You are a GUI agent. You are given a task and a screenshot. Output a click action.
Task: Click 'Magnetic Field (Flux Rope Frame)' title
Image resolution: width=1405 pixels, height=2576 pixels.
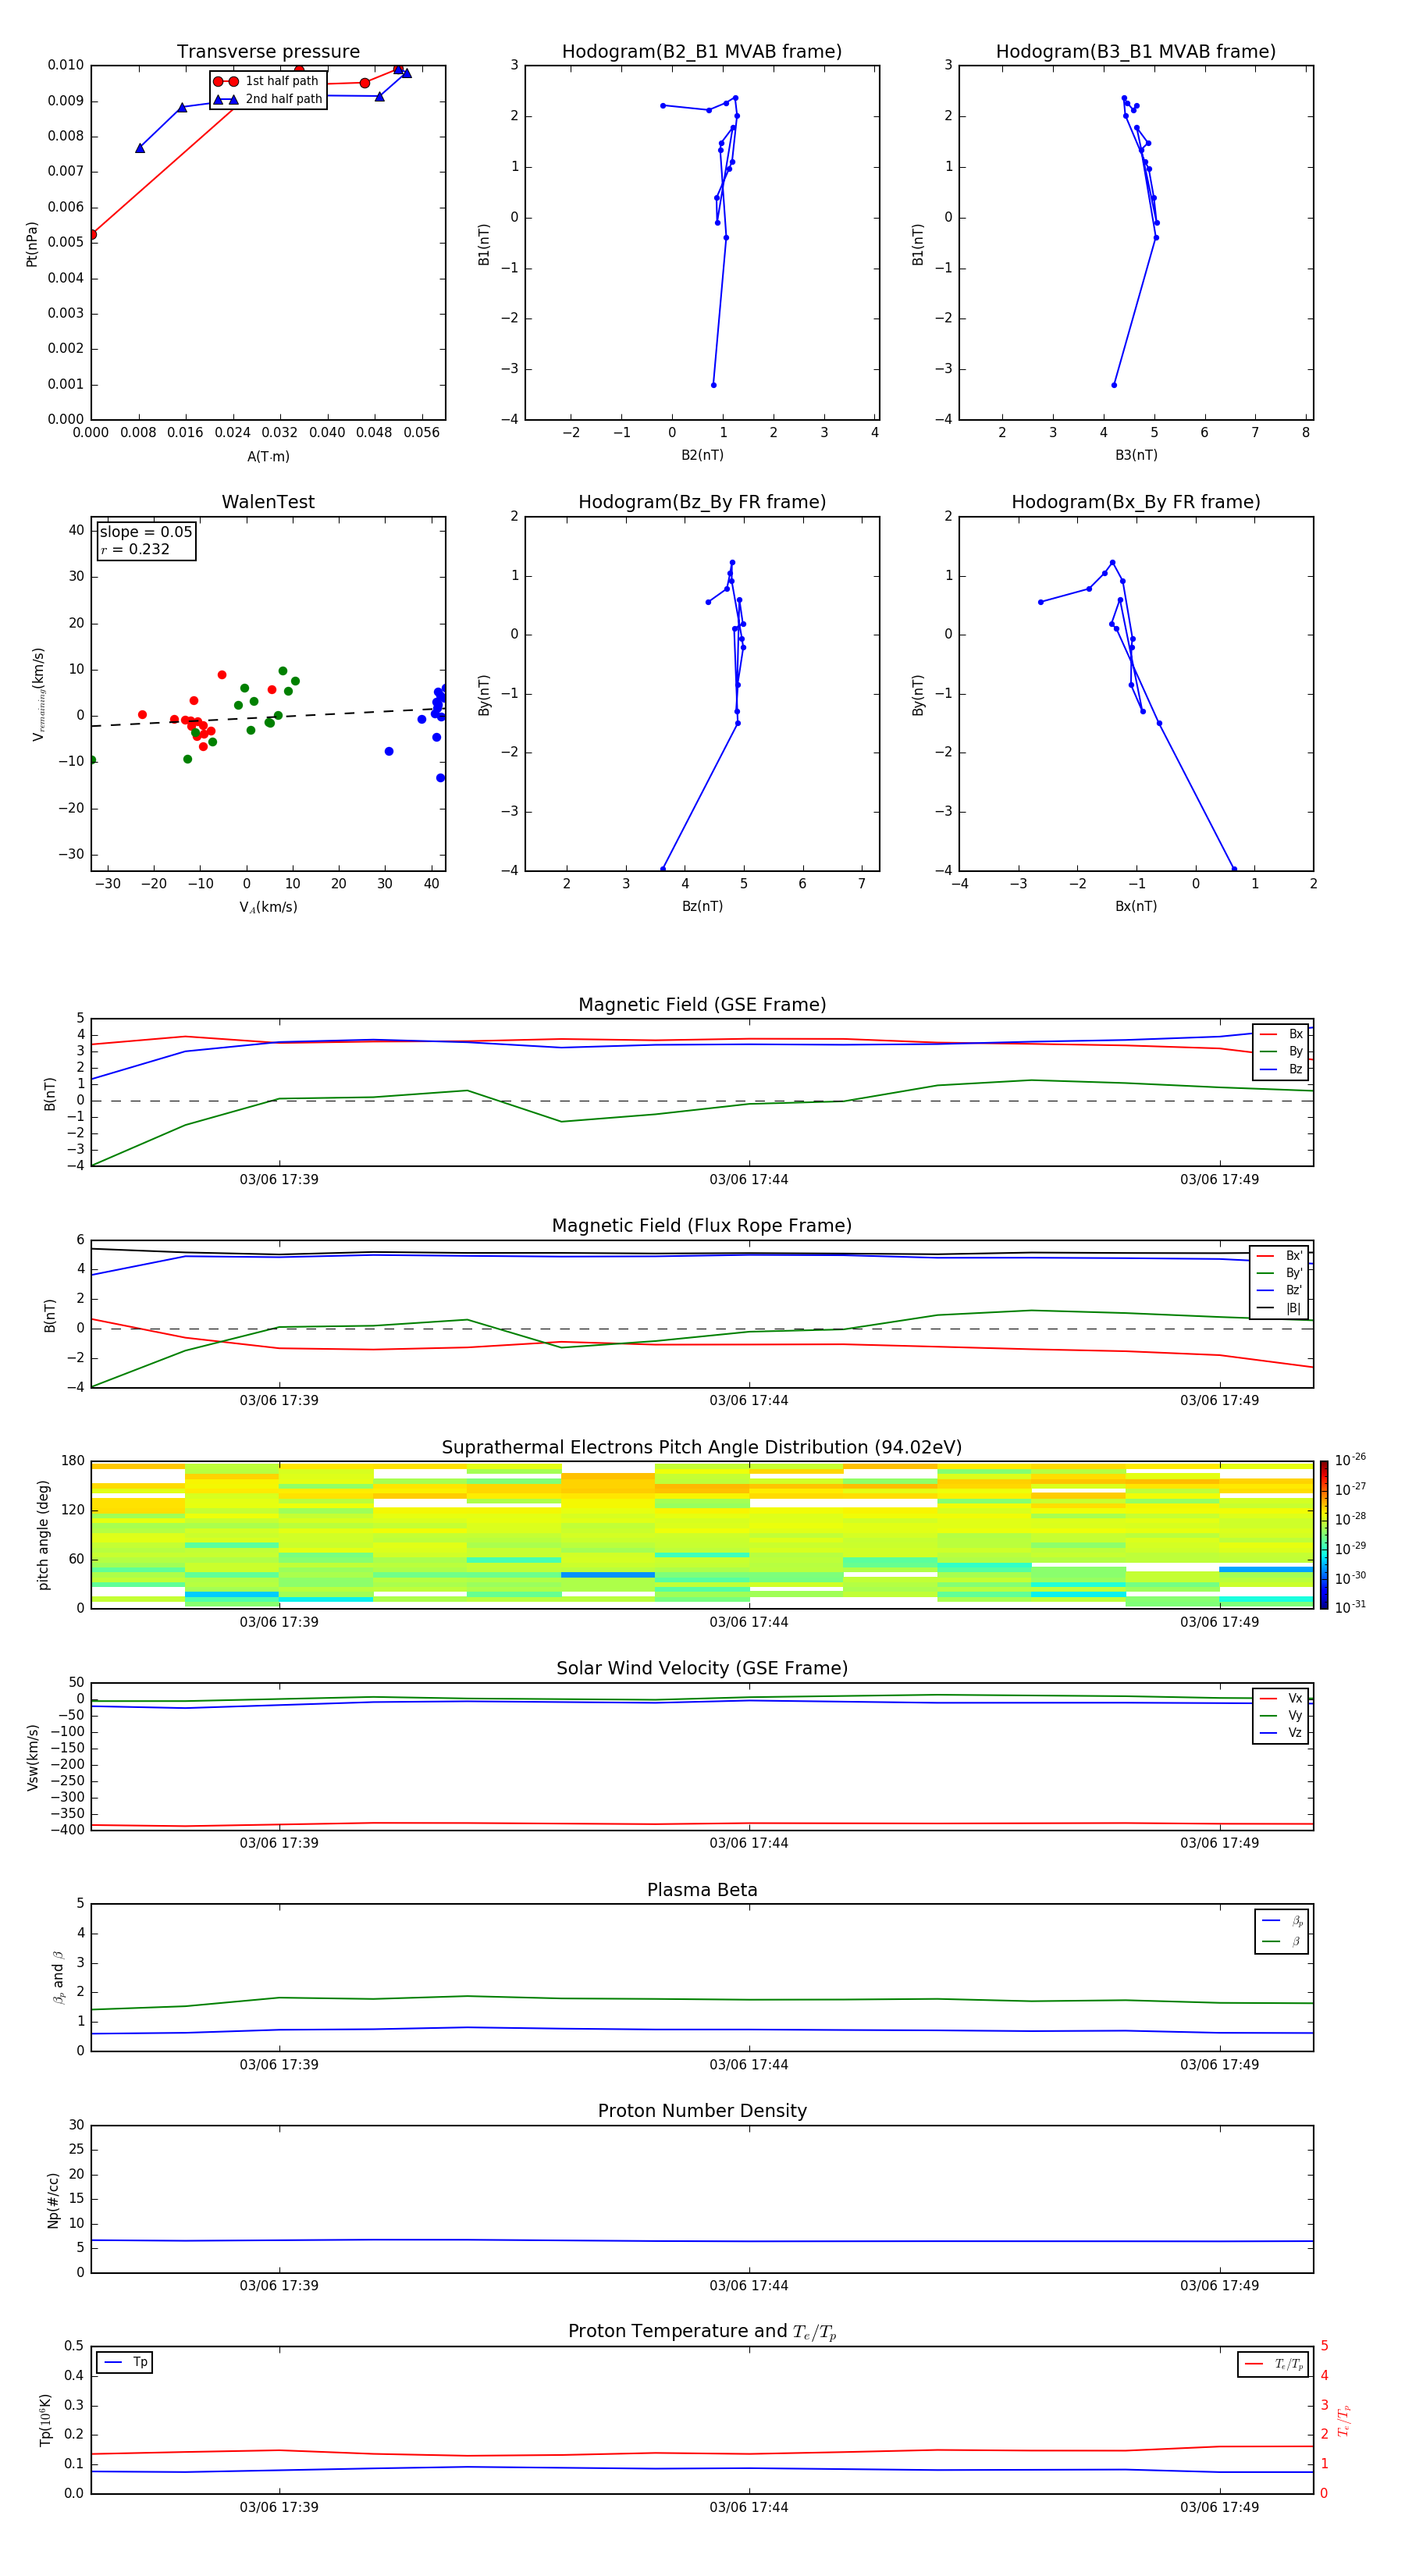click(x=702, y=1226)
